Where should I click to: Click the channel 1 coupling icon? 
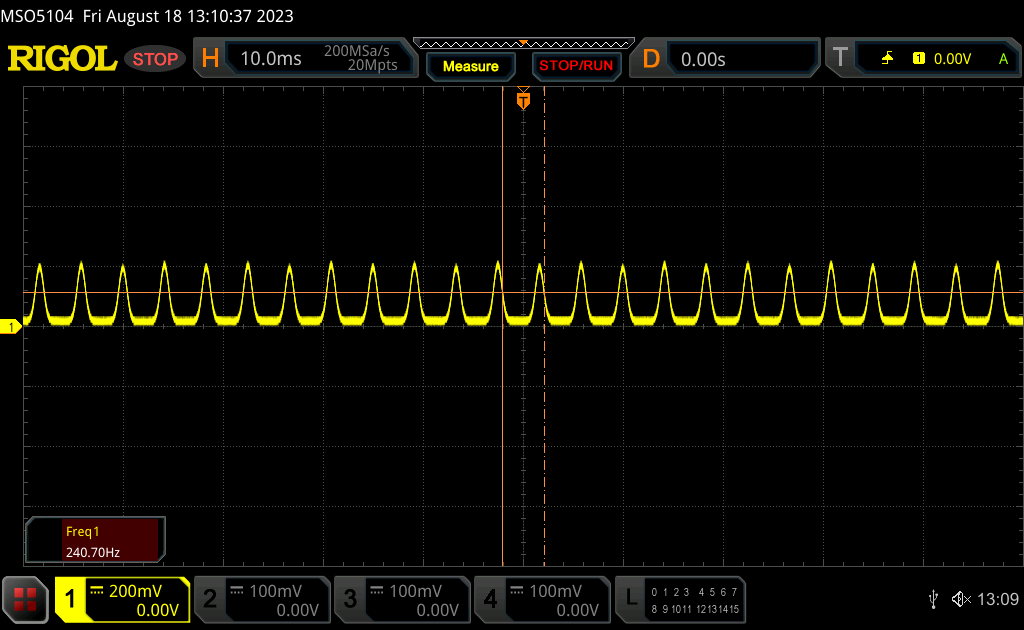click(97, 591)
